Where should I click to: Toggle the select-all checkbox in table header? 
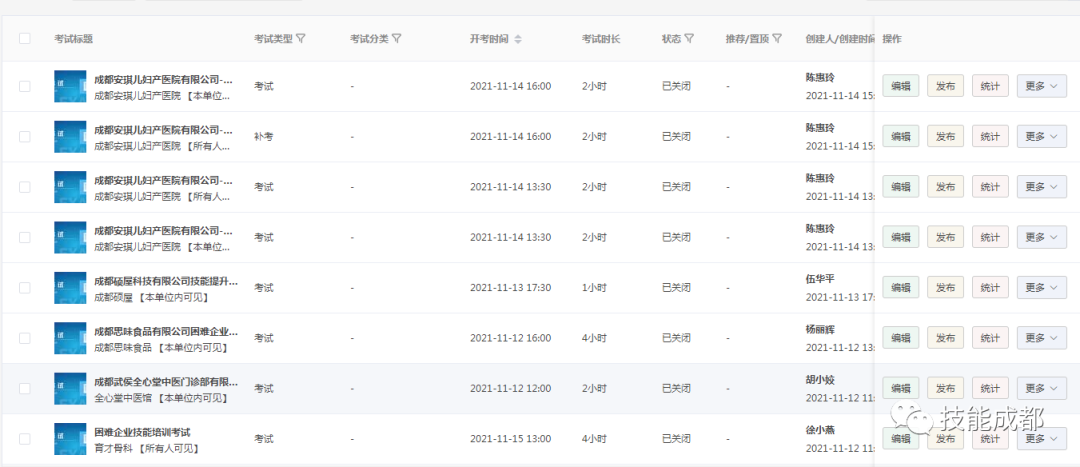click(25, 39)
